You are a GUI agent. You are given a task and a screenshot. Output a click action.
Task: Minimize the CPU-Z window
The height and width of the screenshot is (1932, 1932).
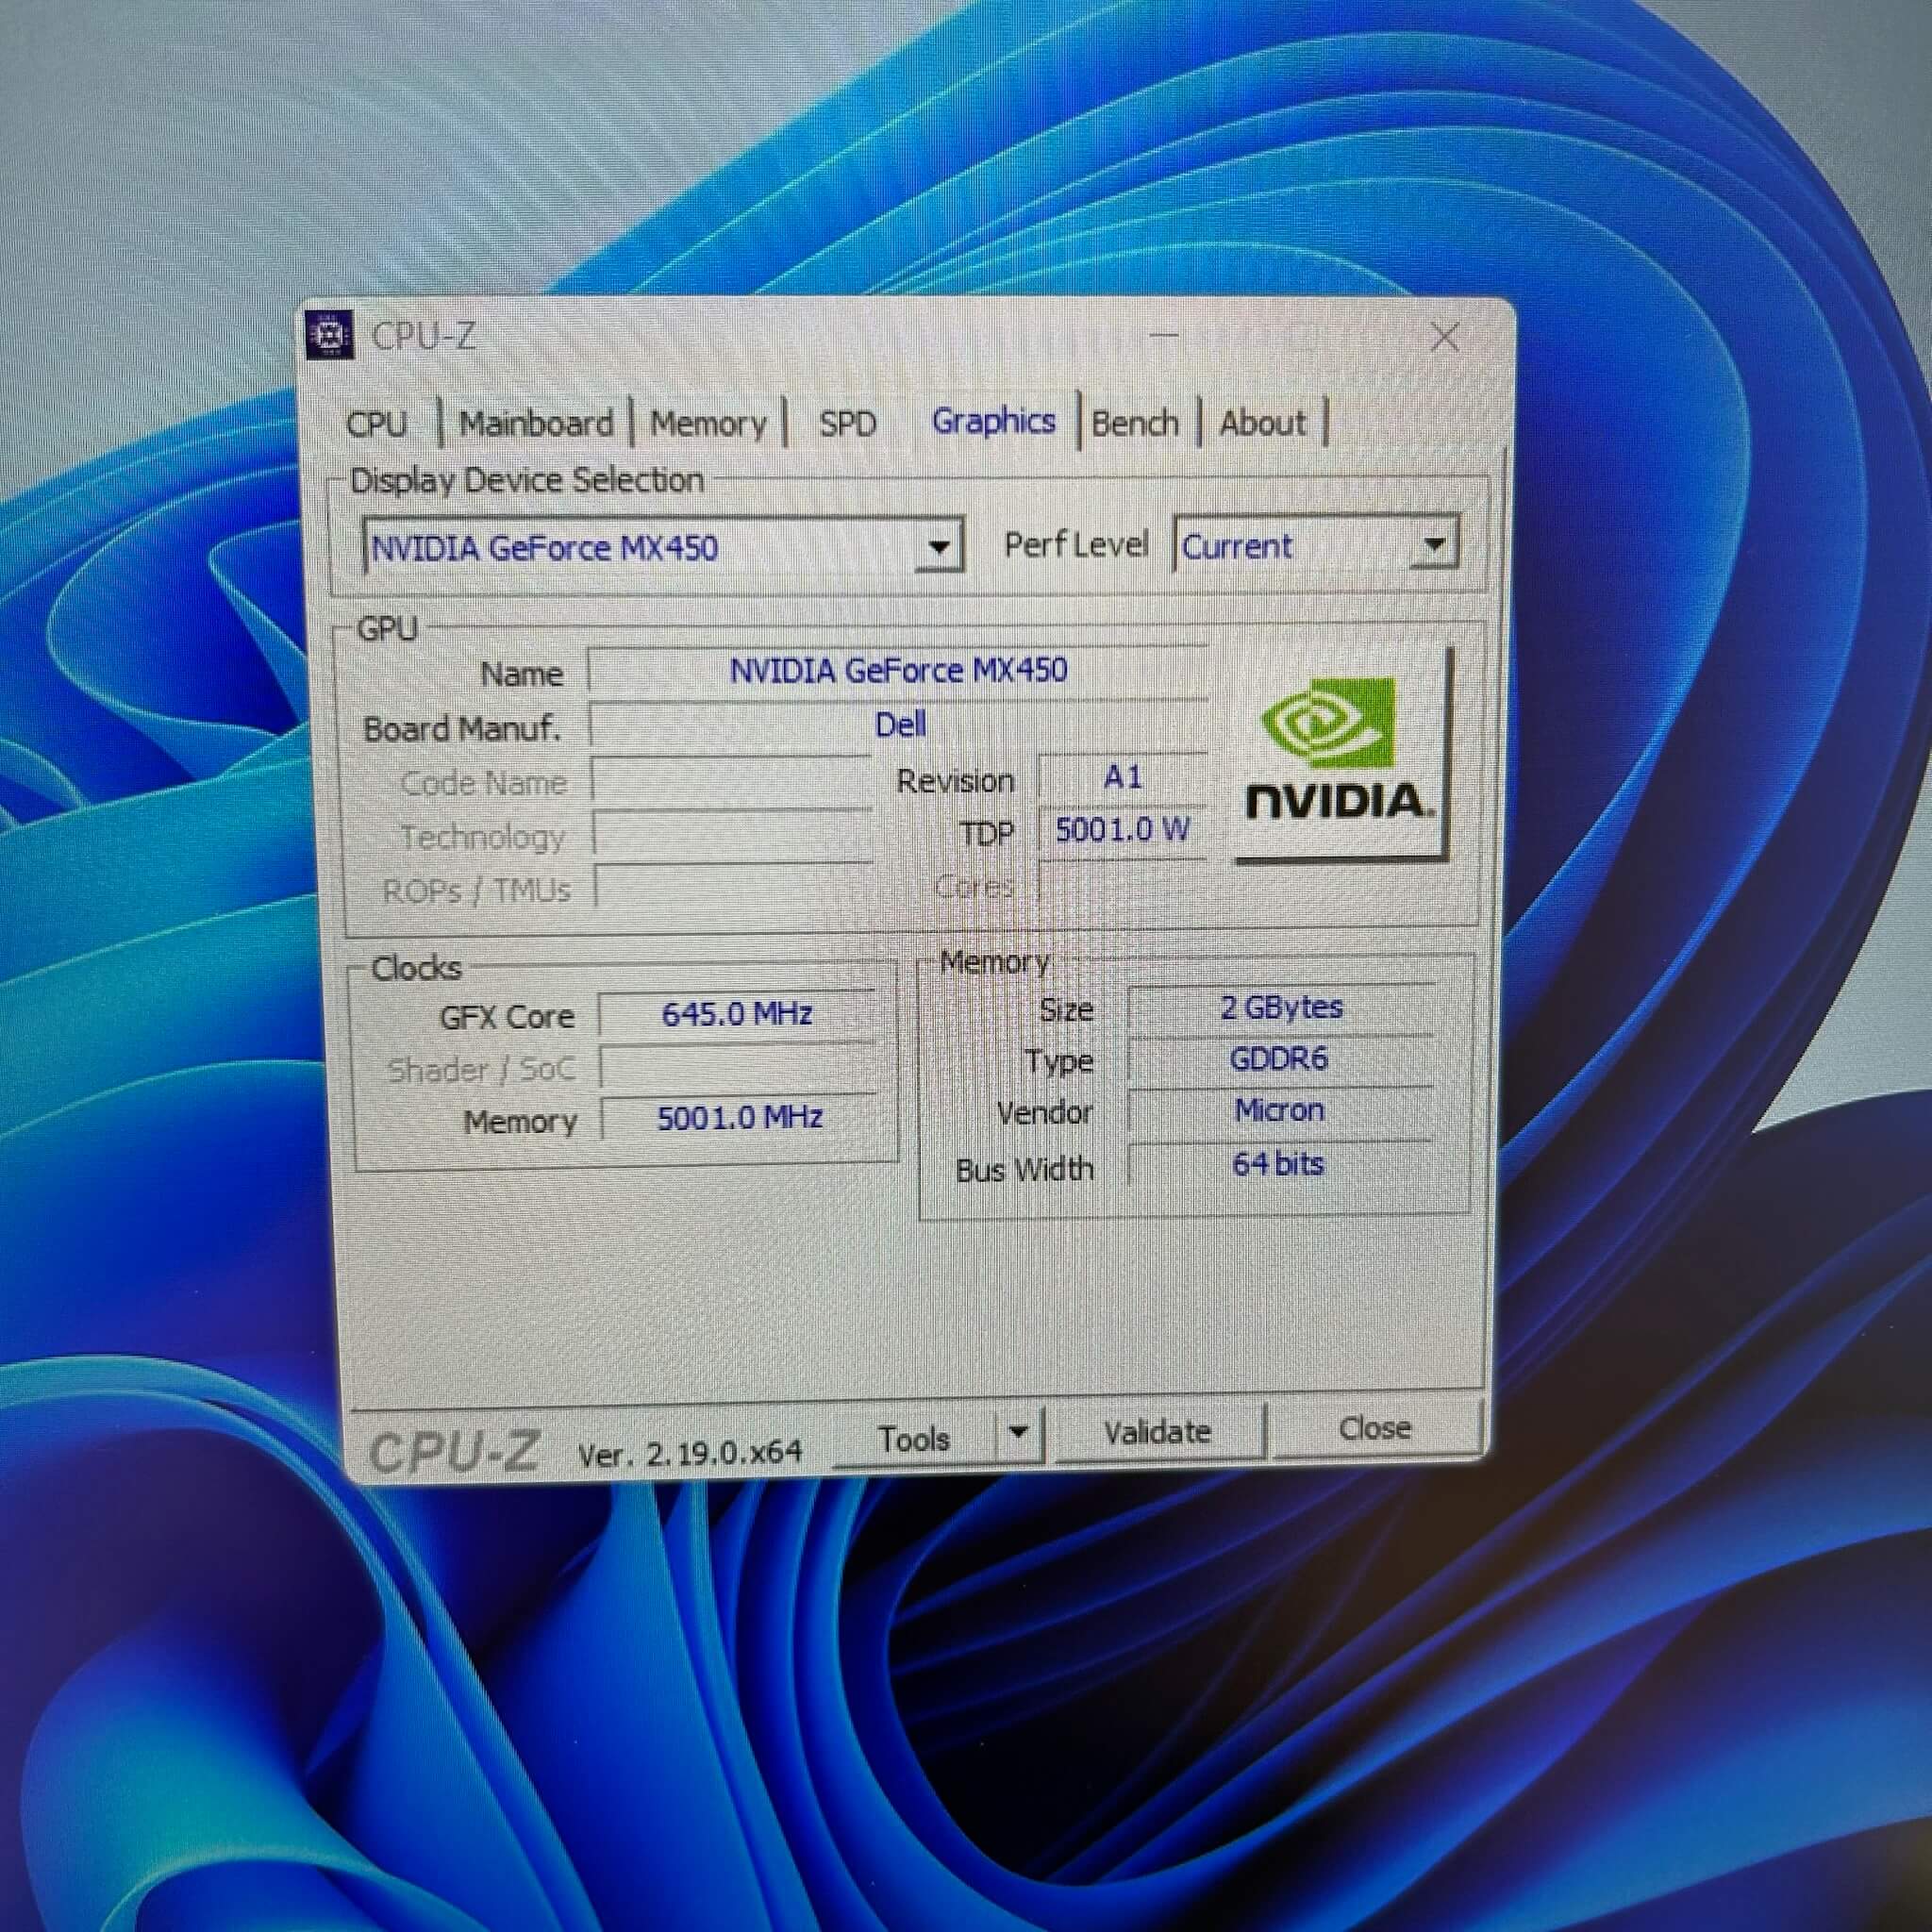[1165, 336]
